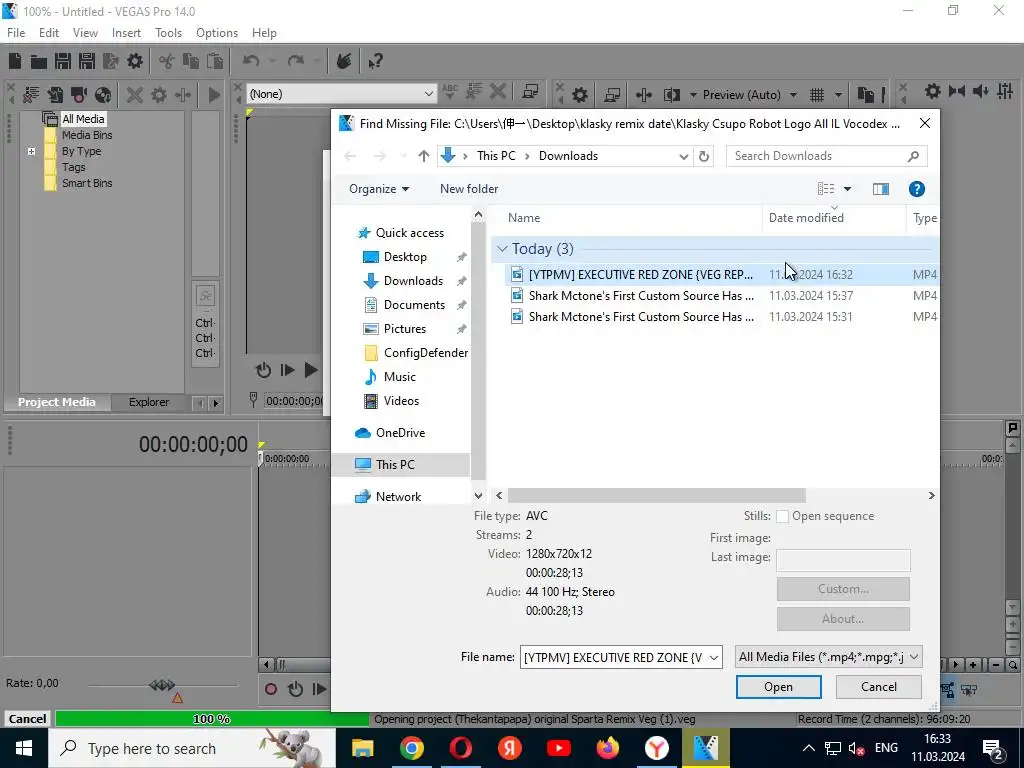The image size is (1024, 768).
Task: Toggle the preview pane icon in file dialog
Action: (880, 189)
